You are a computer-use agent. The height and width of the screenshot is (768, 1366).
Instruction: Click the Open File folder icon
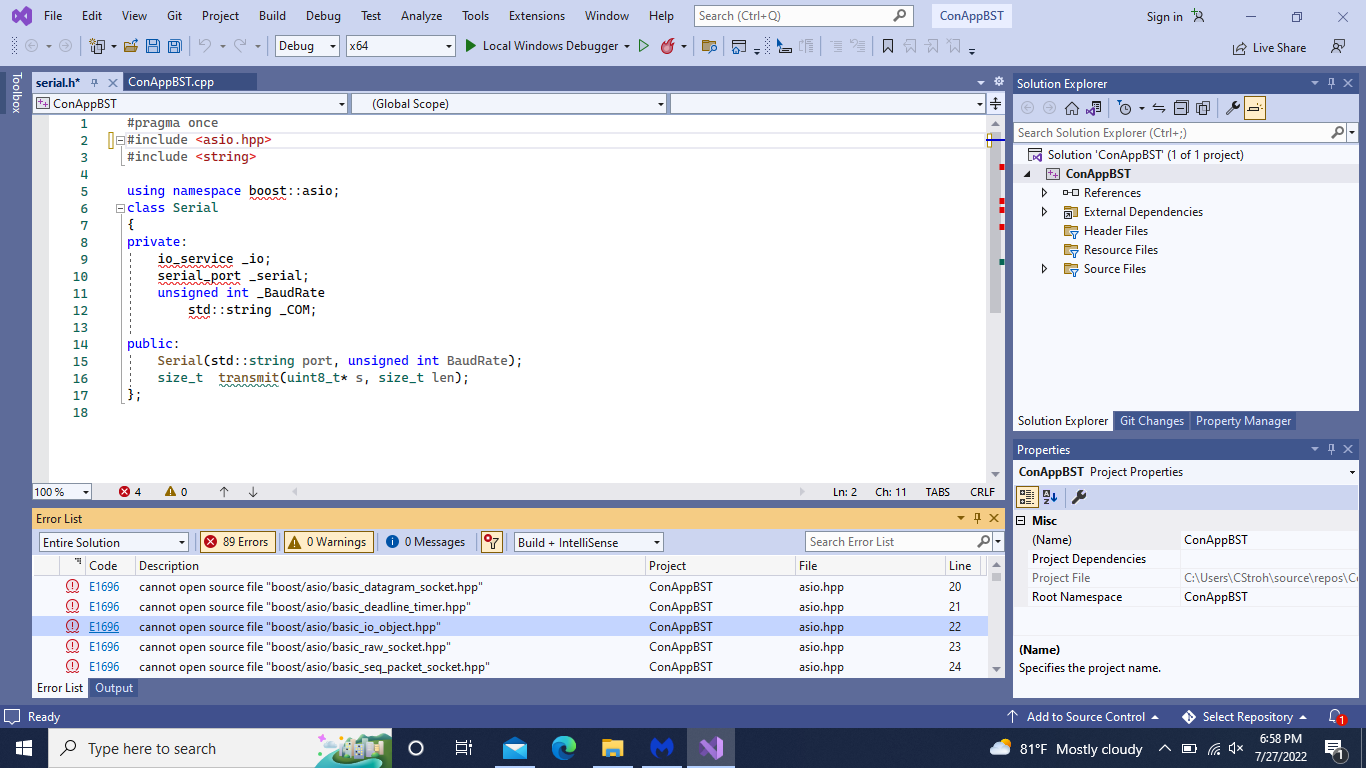pos(132,46)
